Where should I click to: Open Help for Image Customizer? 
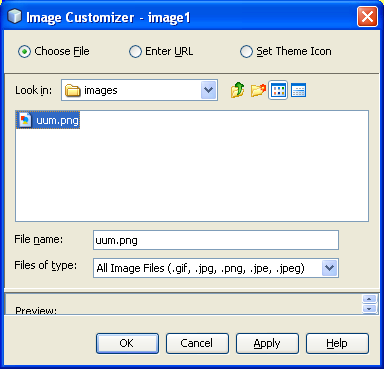click(337, 343)
